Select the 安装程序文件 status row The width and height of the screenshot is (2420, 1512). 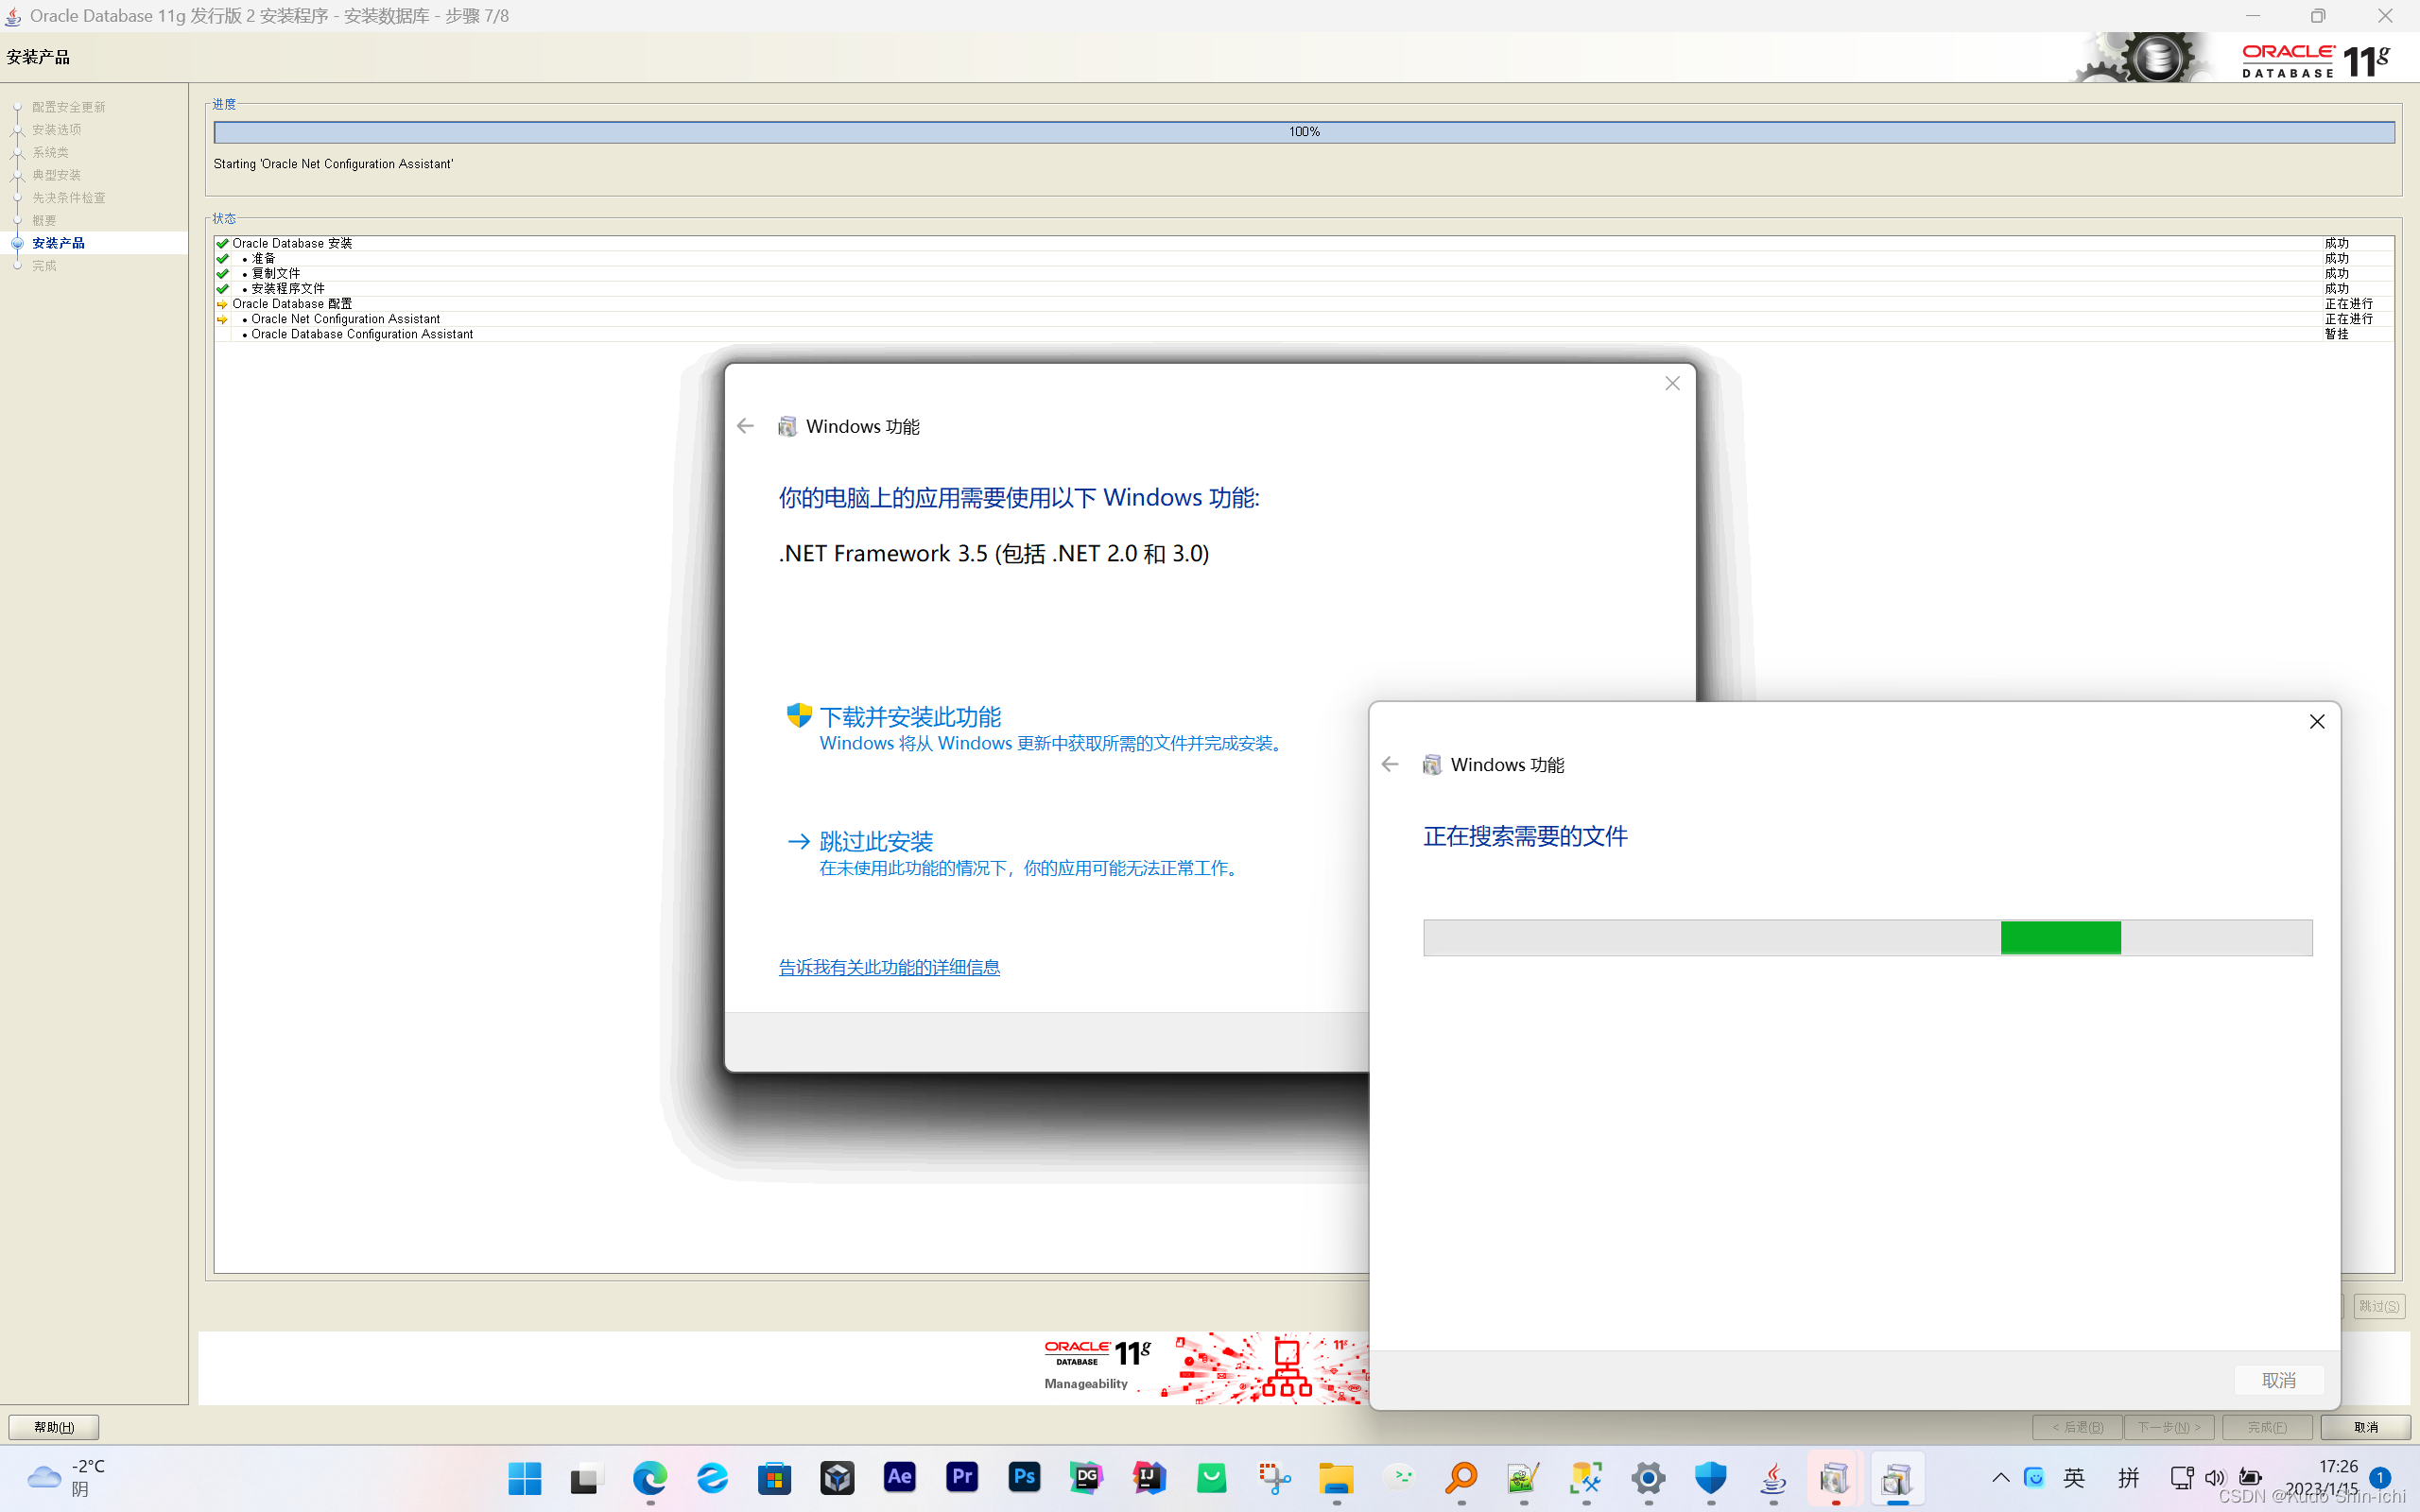(1303, 288)
